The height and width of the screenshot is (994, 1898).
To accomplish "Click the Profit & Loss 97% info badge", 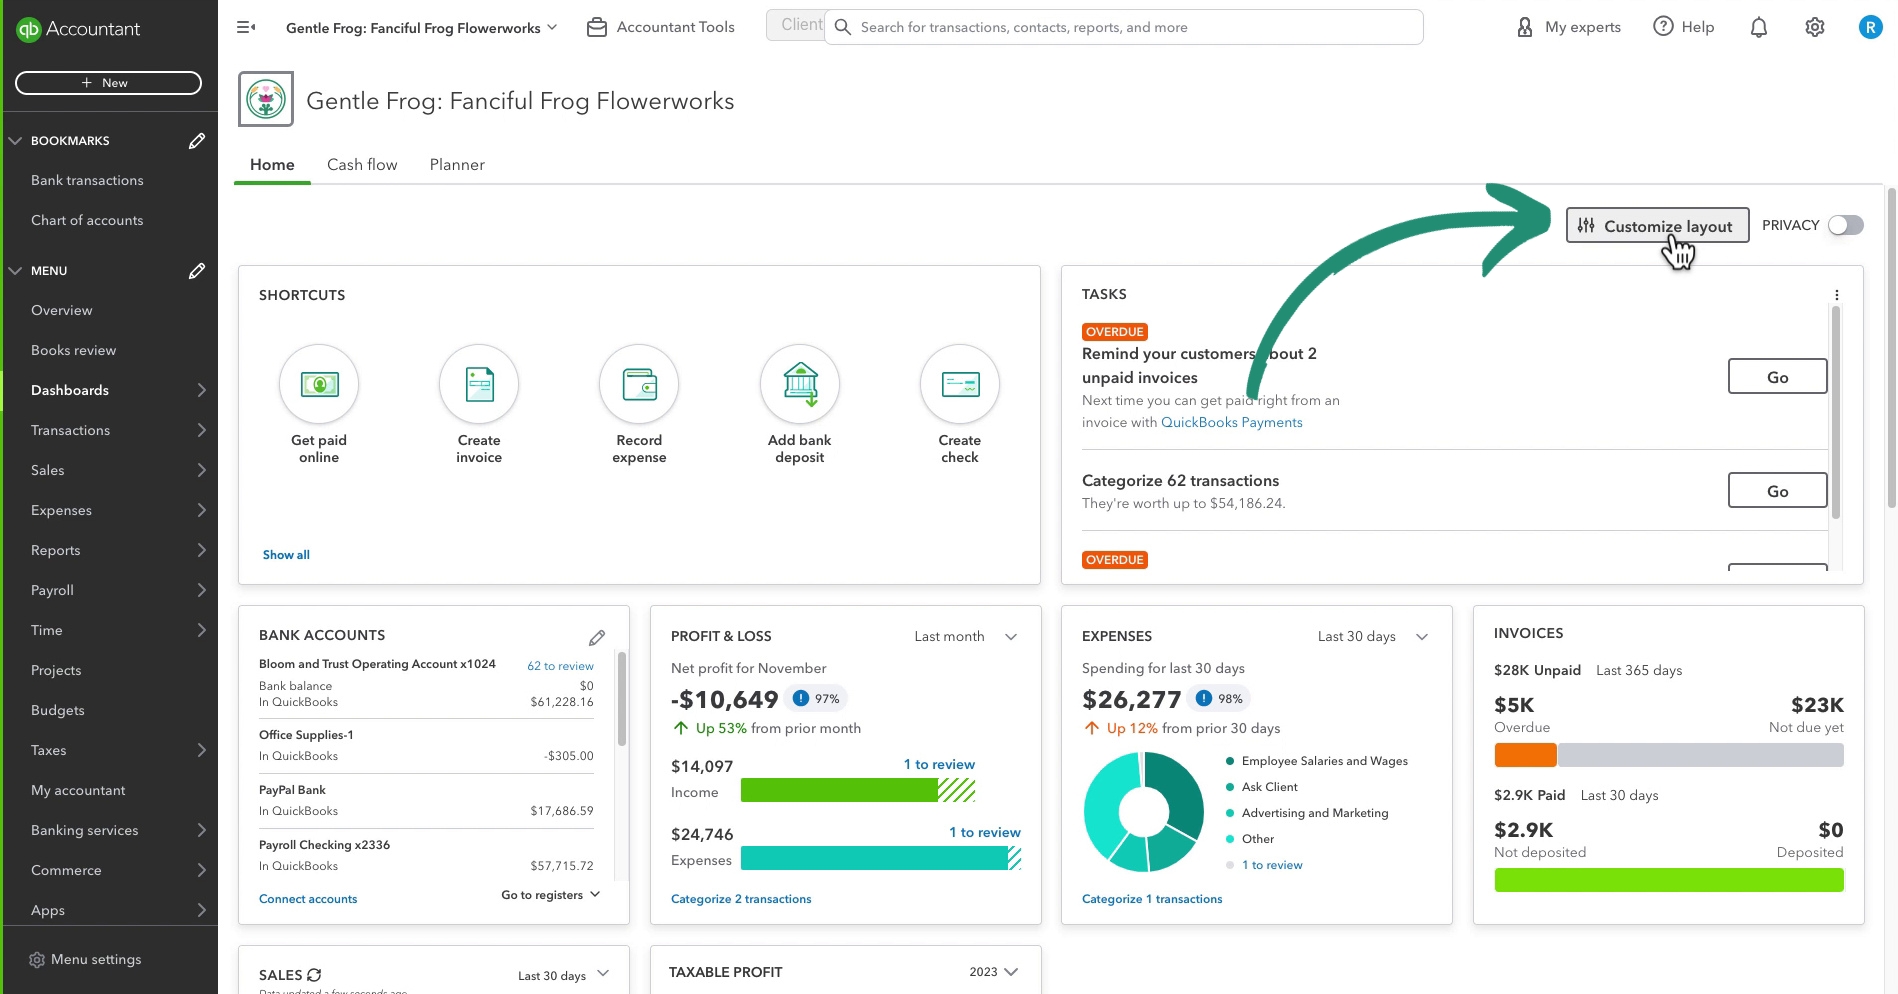I will pos(817,698).
